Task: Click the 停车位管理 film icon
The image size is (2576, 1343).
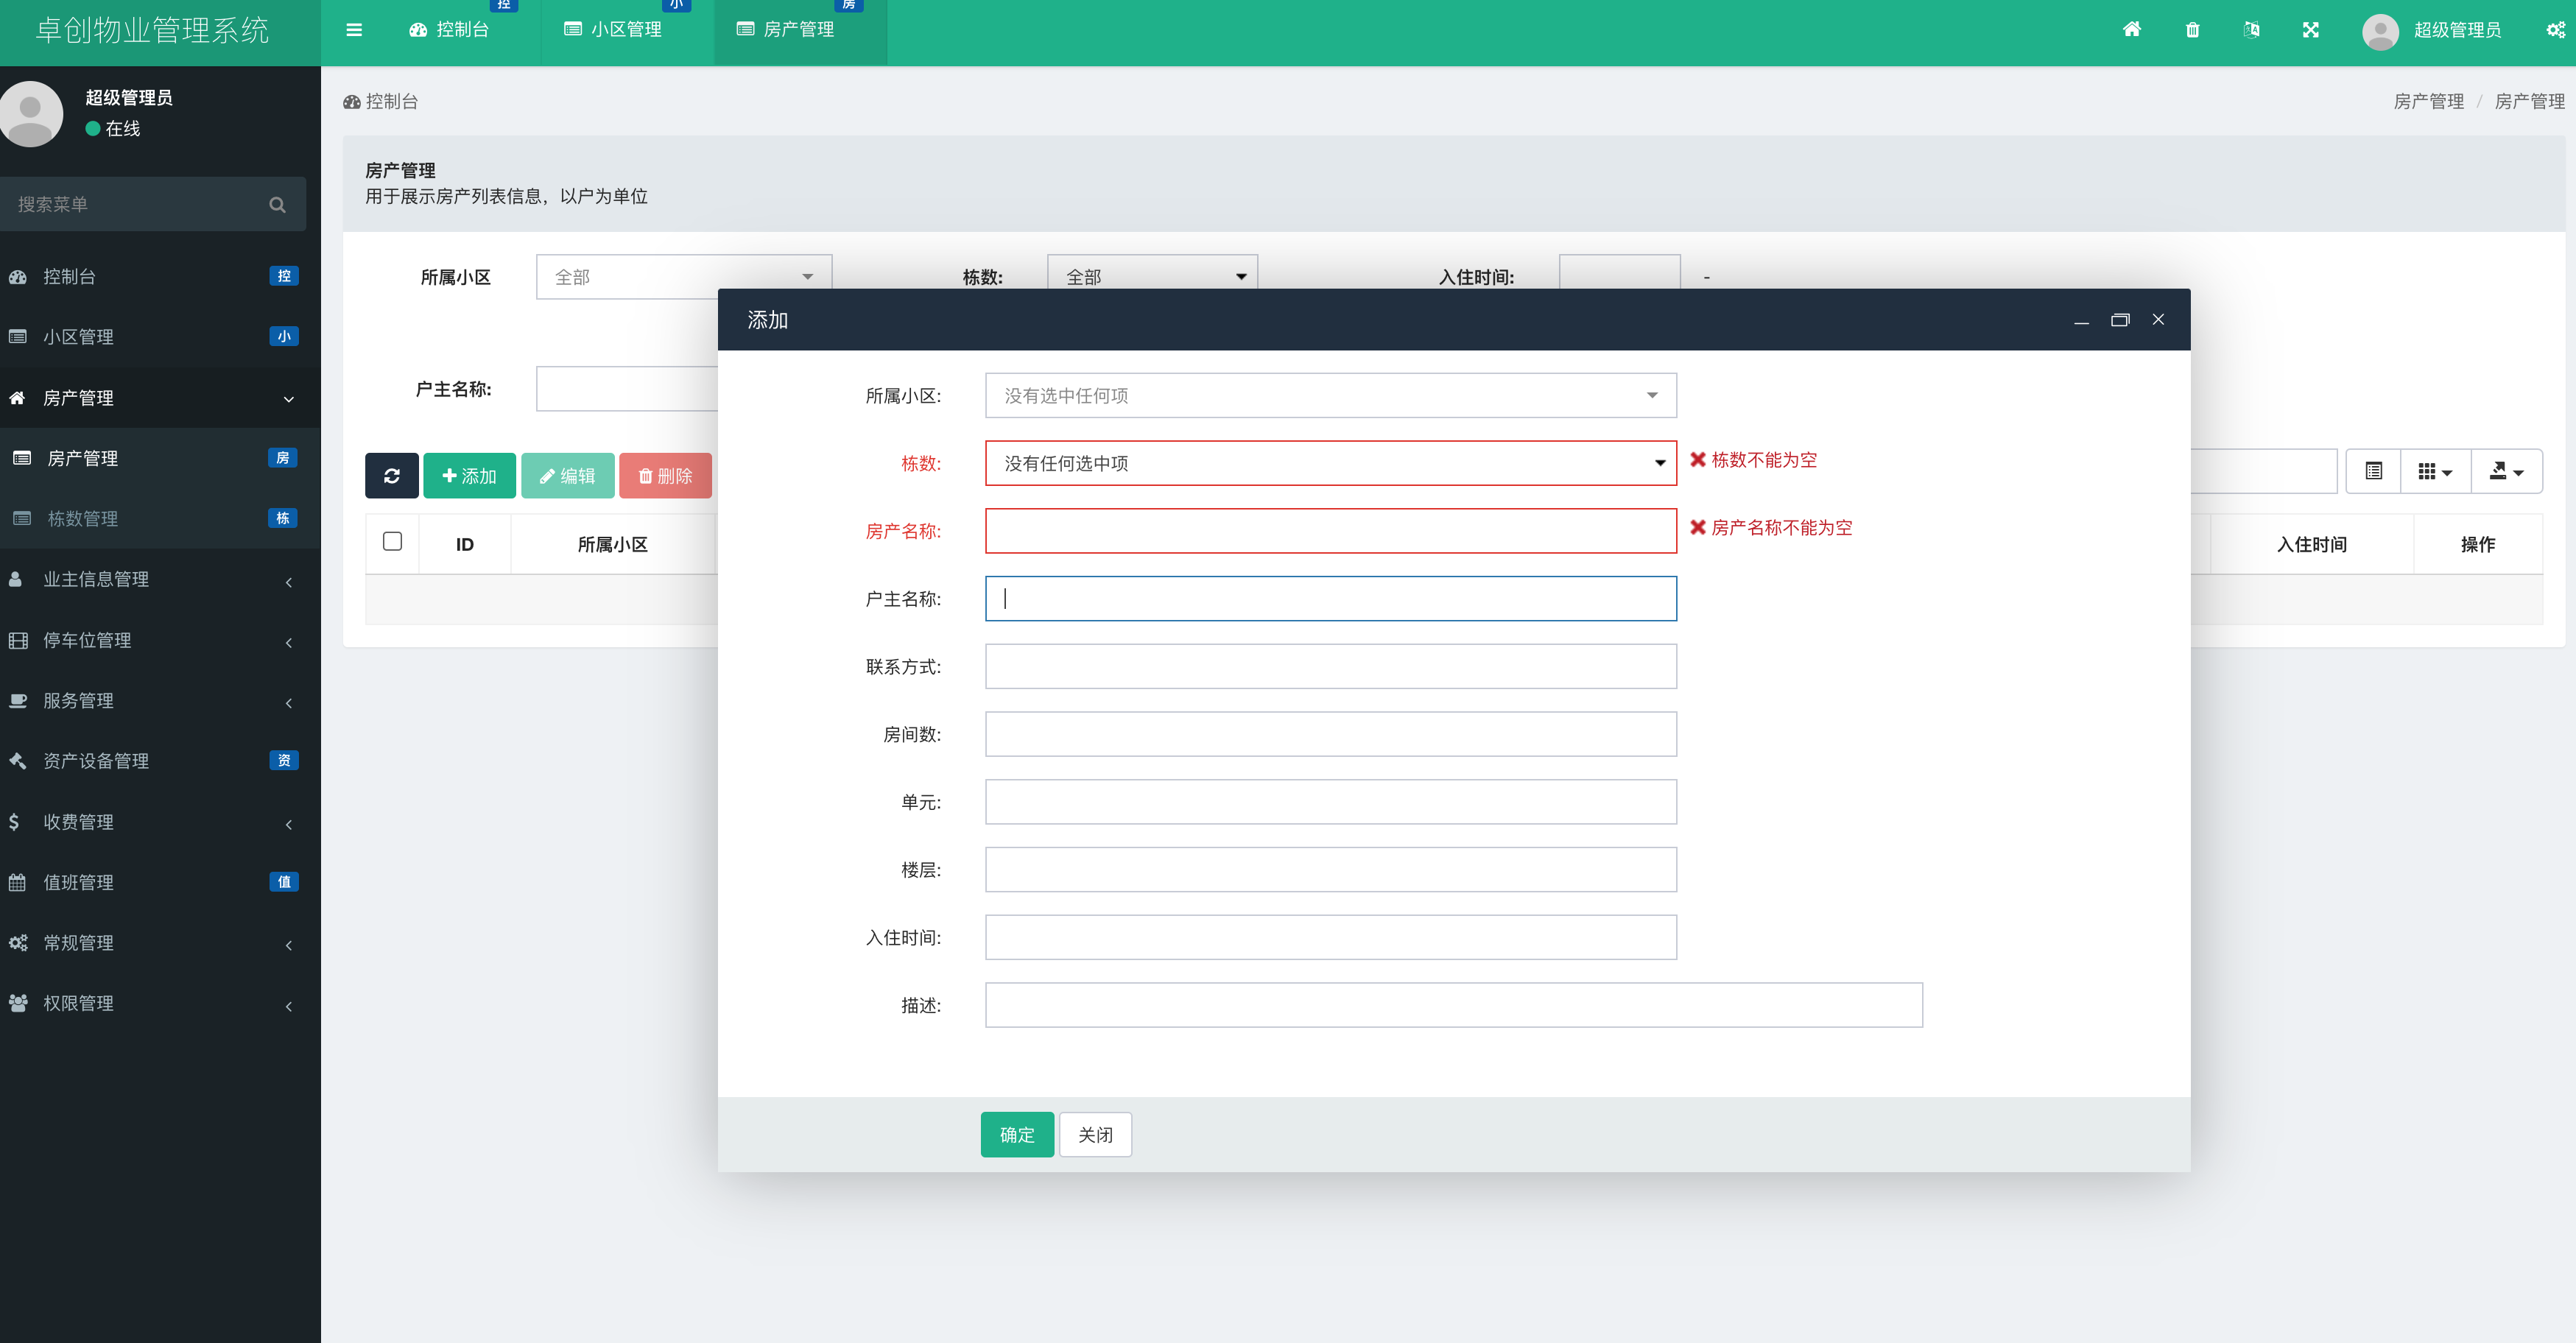Action: click(18, 640)
